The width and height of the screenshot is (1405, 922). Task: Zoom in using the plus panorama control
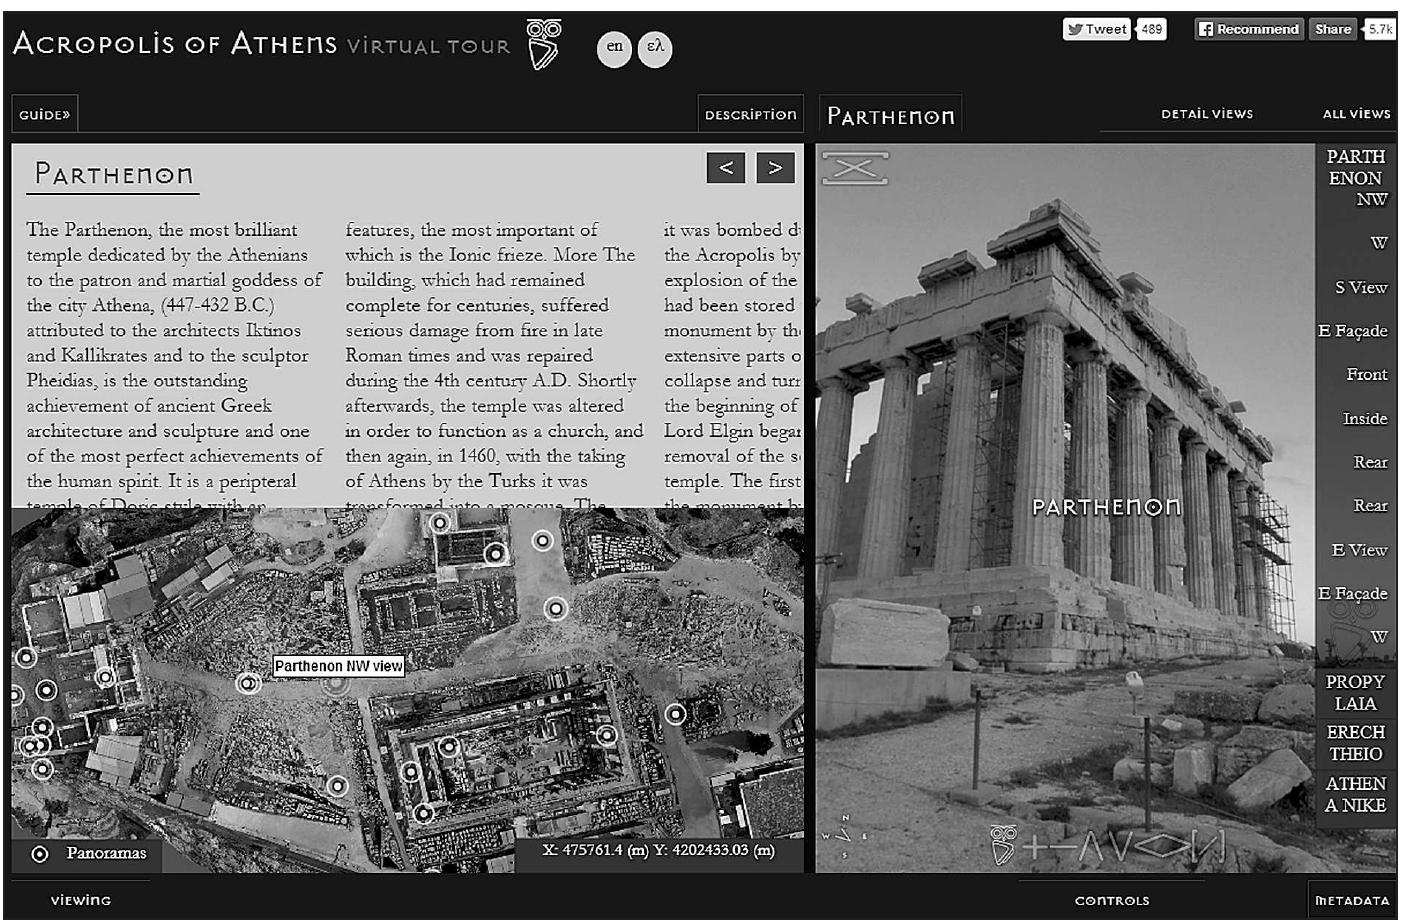[x=1033, y=847]
